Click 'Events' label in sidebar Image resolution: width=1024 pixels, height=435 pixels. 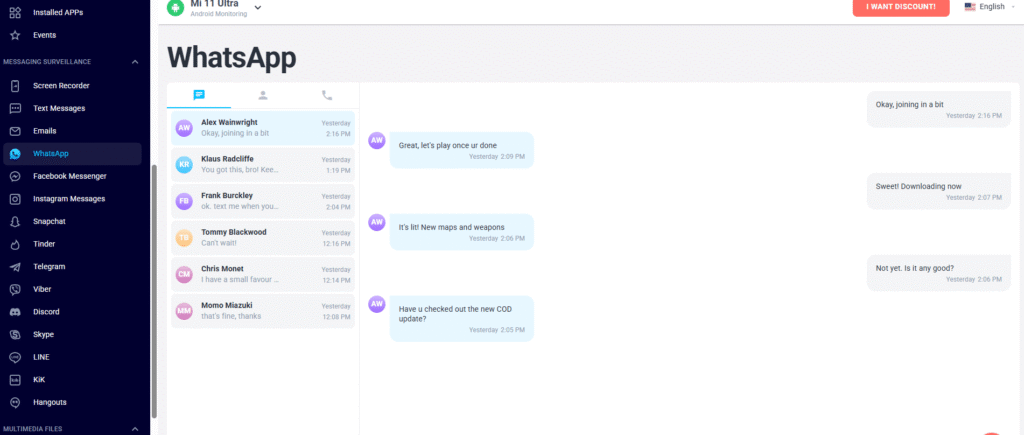[44, 35]
